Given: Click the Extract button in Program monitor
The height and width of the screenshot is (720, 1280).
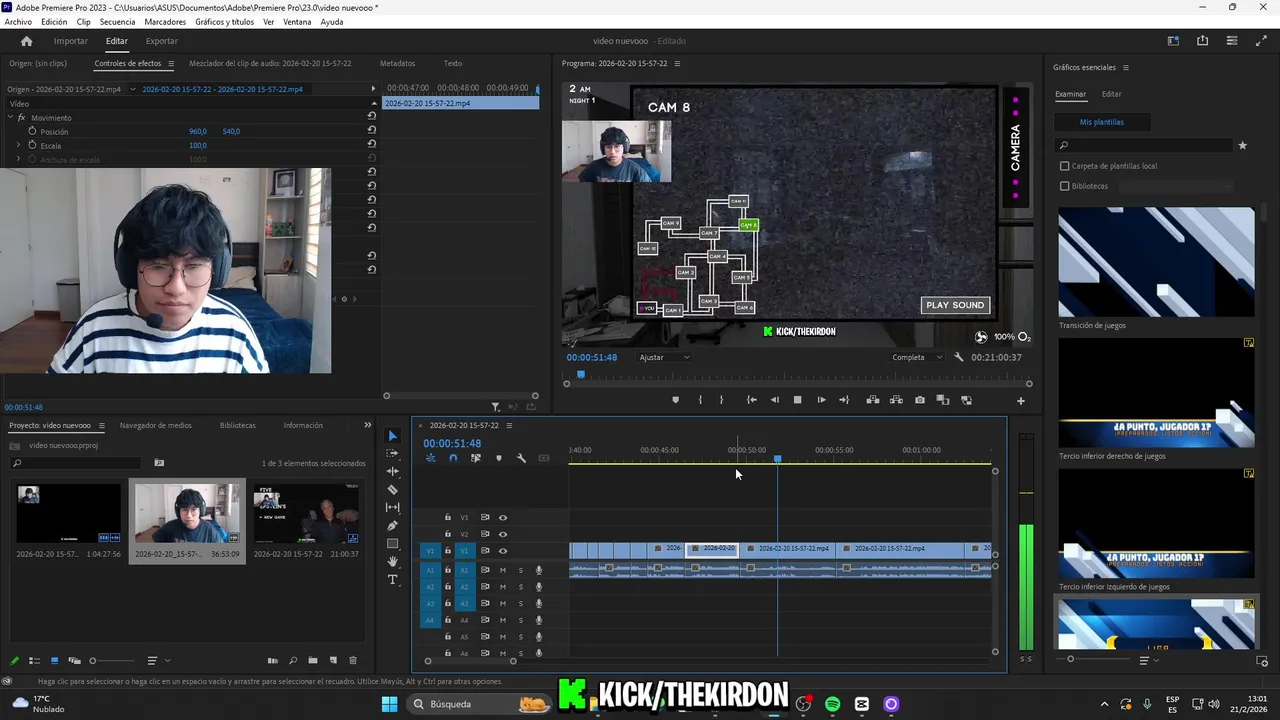Looking at the screenshot, I should [896, 400].
